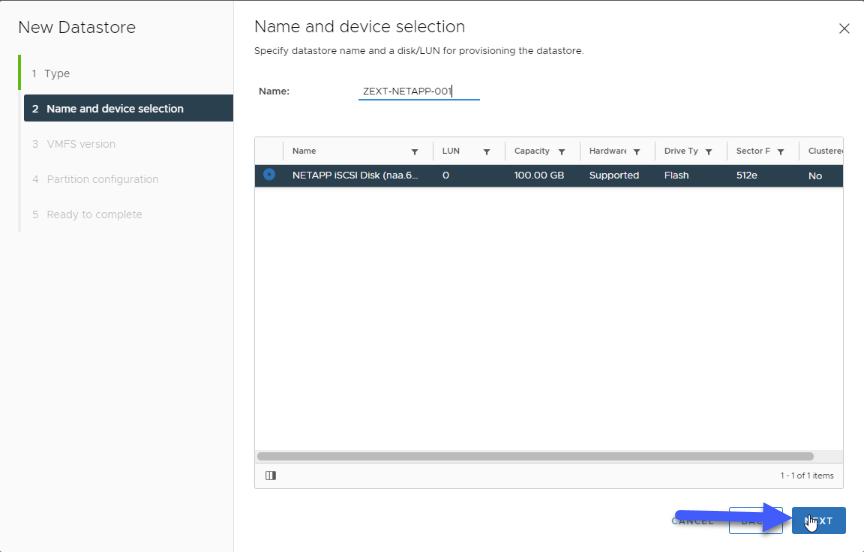Image resolution: width=864 pixels, height=552 pixels.
Task: Open step 2 Name and device selection
Action: point(128,109)
